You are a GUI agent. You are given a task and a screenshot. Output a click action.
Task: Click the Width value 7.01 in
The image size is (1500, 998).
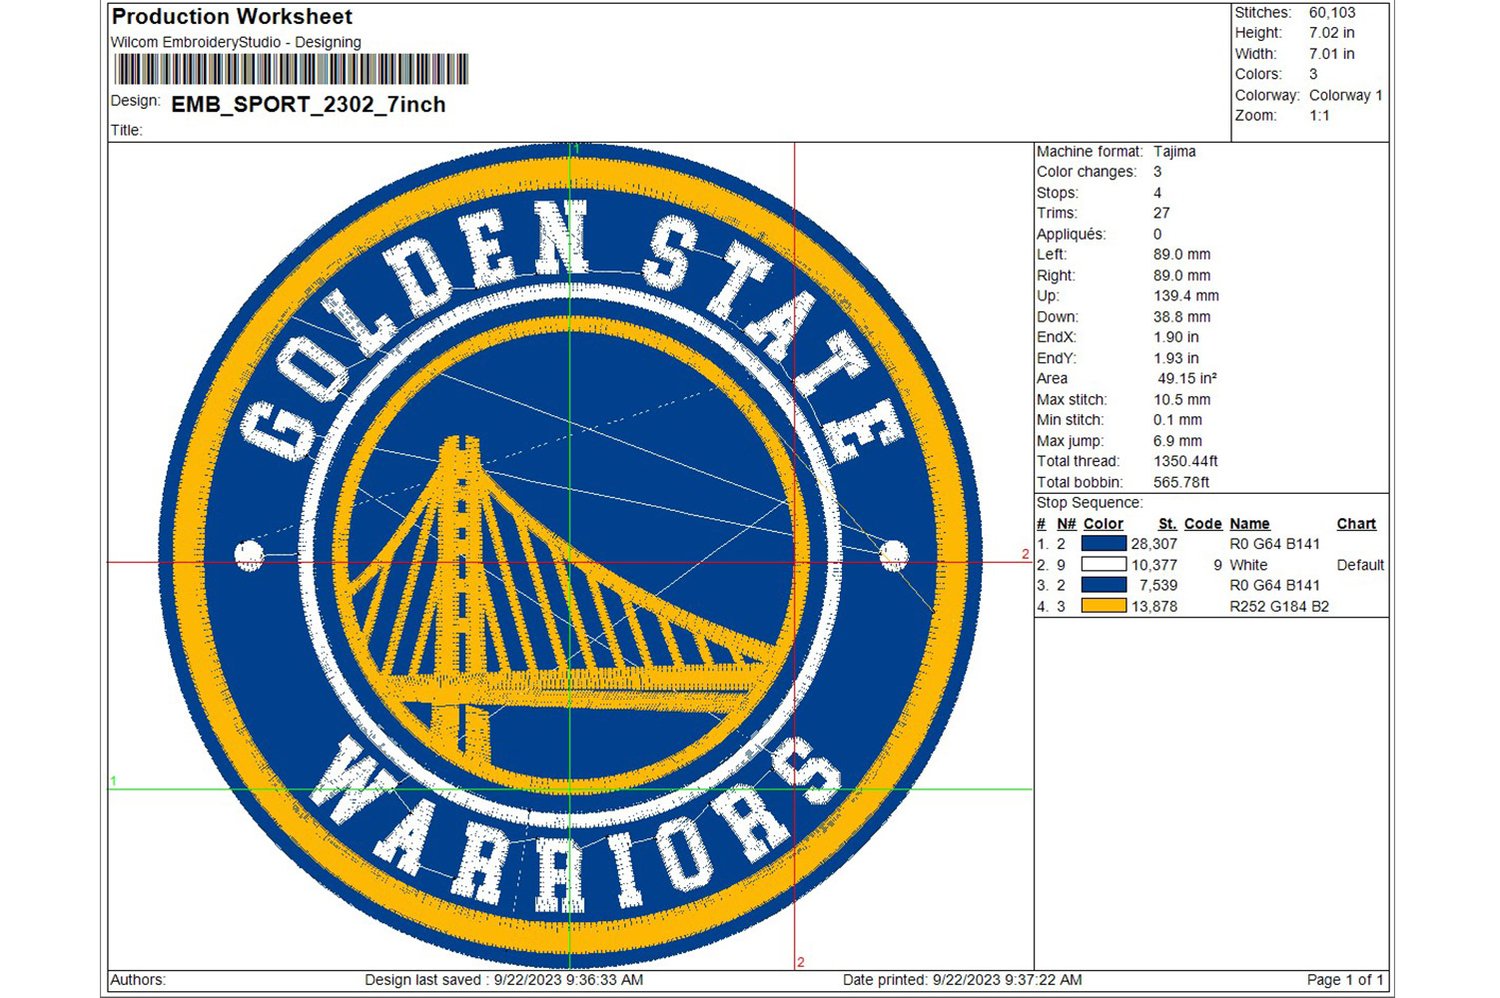pos(1332,54)
